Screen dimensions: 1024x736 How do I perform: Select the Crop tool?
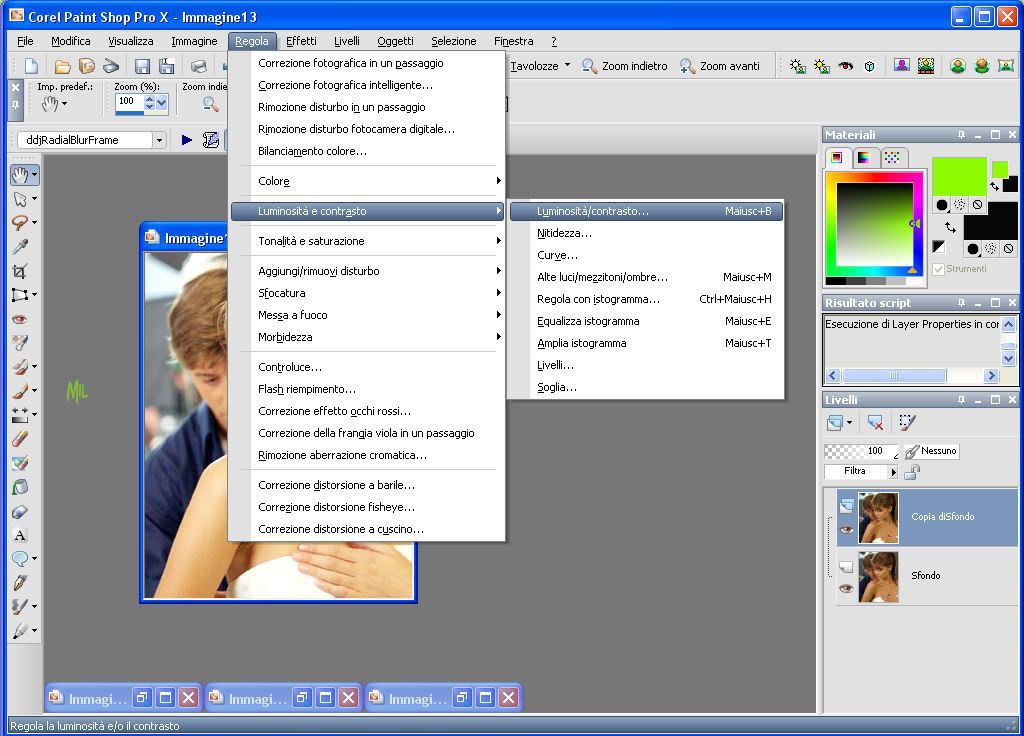tap(20, 271)
